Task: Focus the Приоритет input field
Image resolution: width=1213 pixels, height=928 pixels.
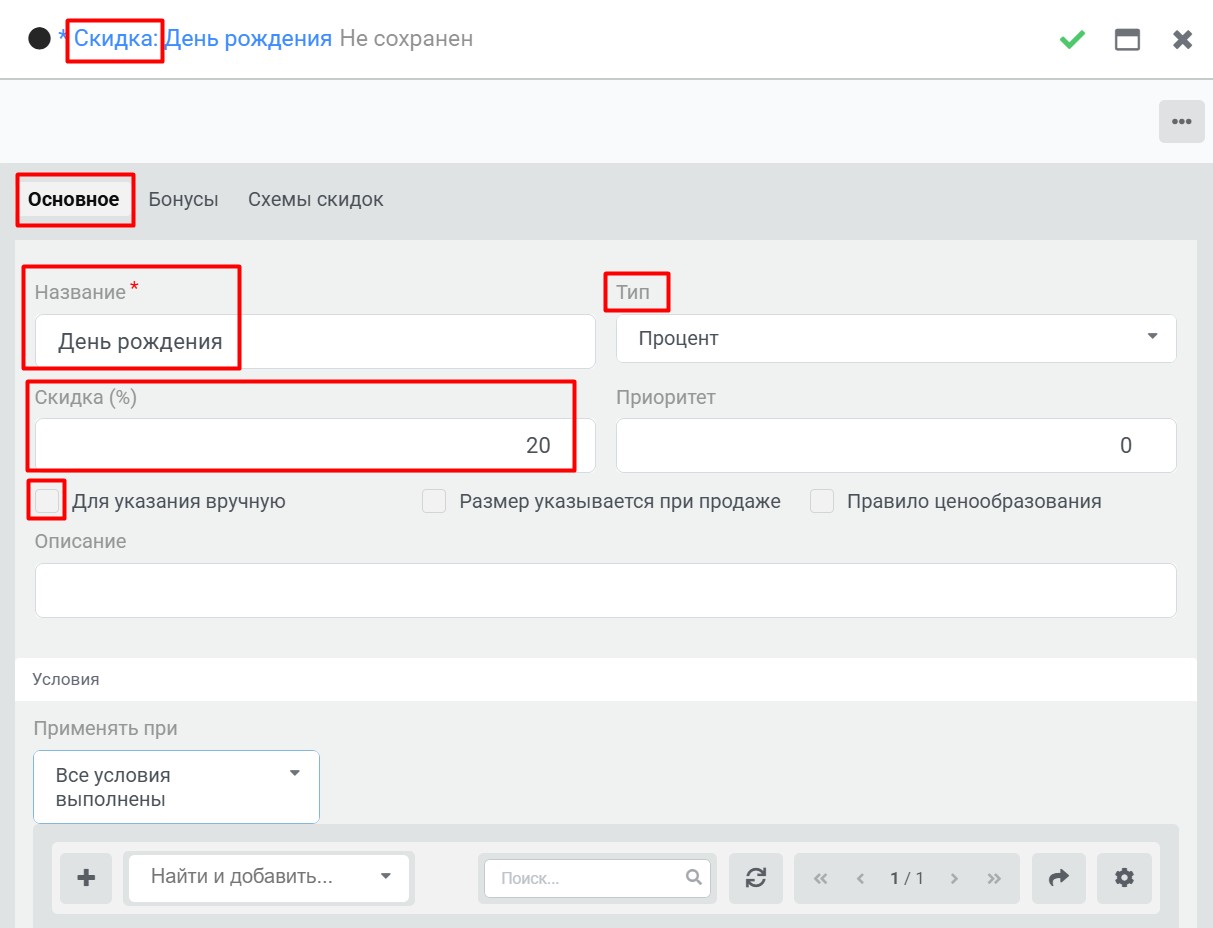Action: point(896,445)
